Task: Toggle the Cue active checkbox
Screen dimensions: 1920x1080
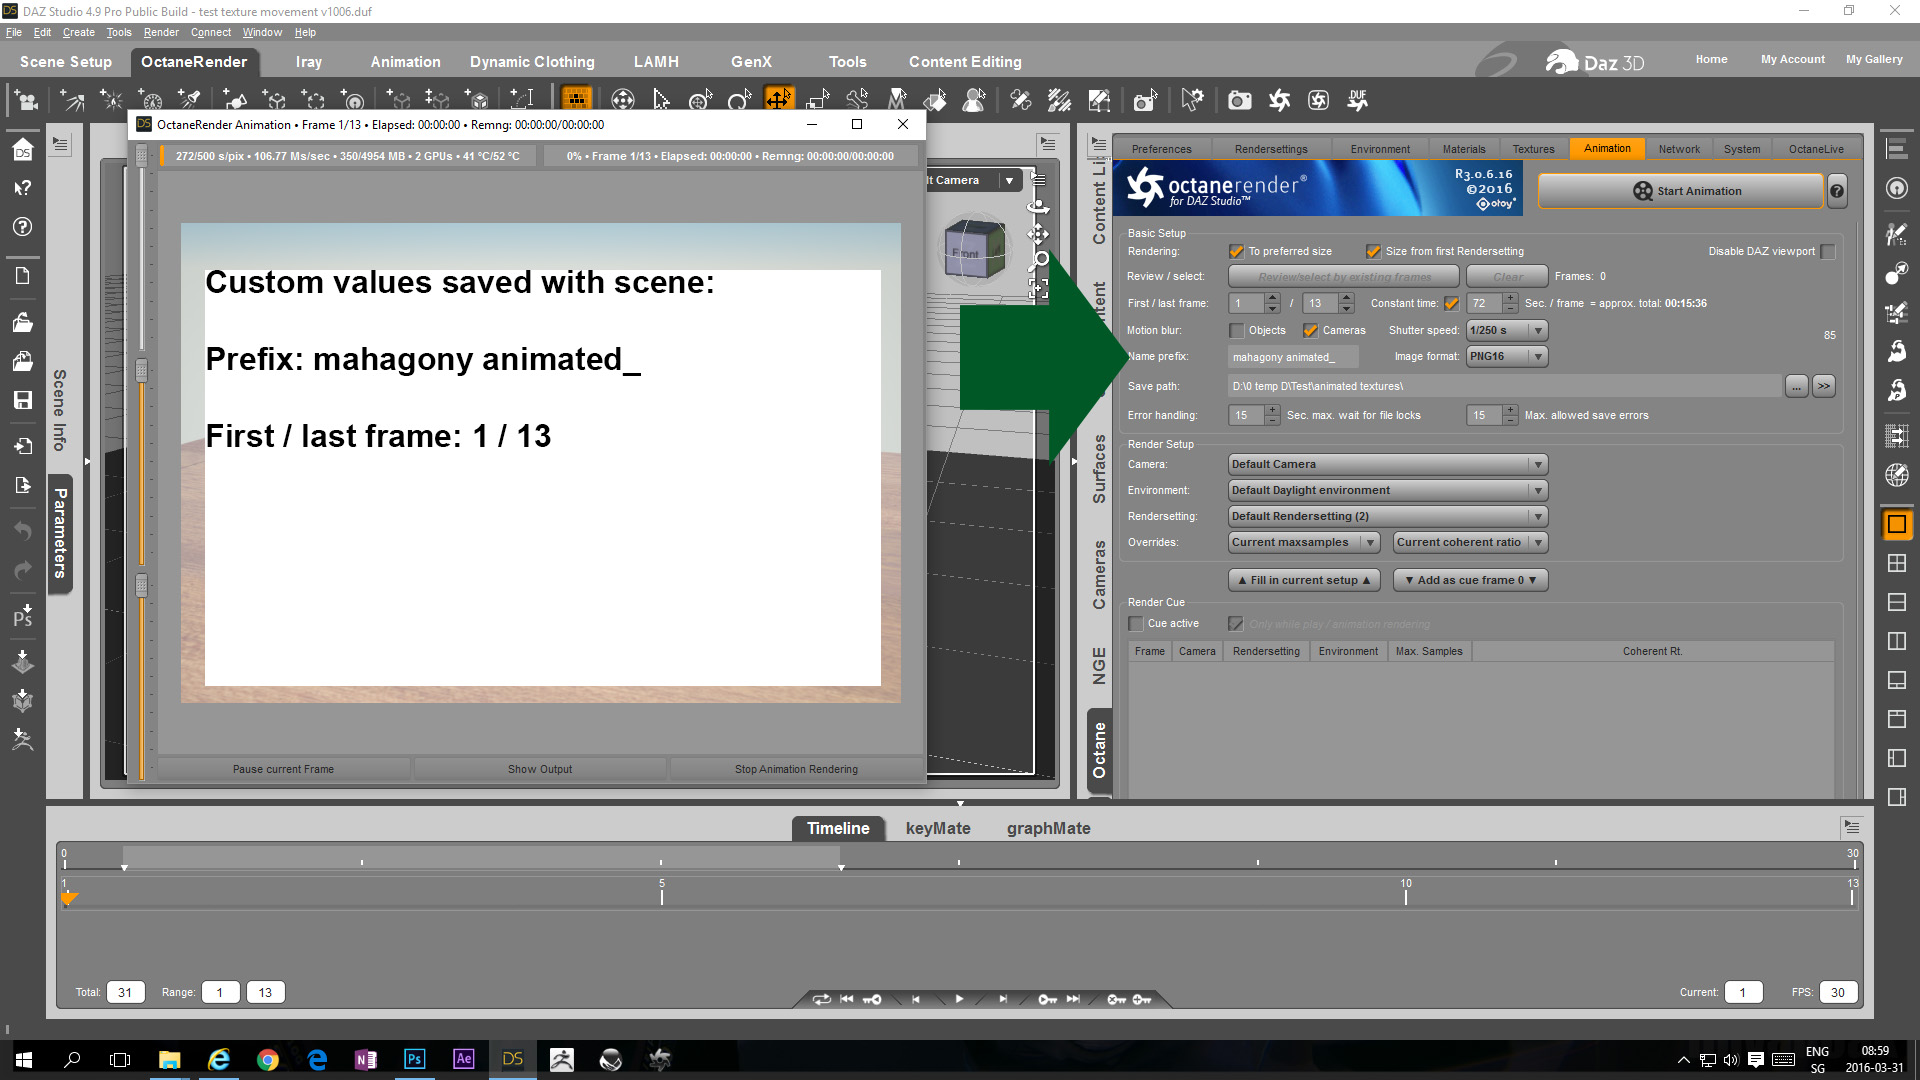Action: pyautogui.click(x=1136, y=624)
